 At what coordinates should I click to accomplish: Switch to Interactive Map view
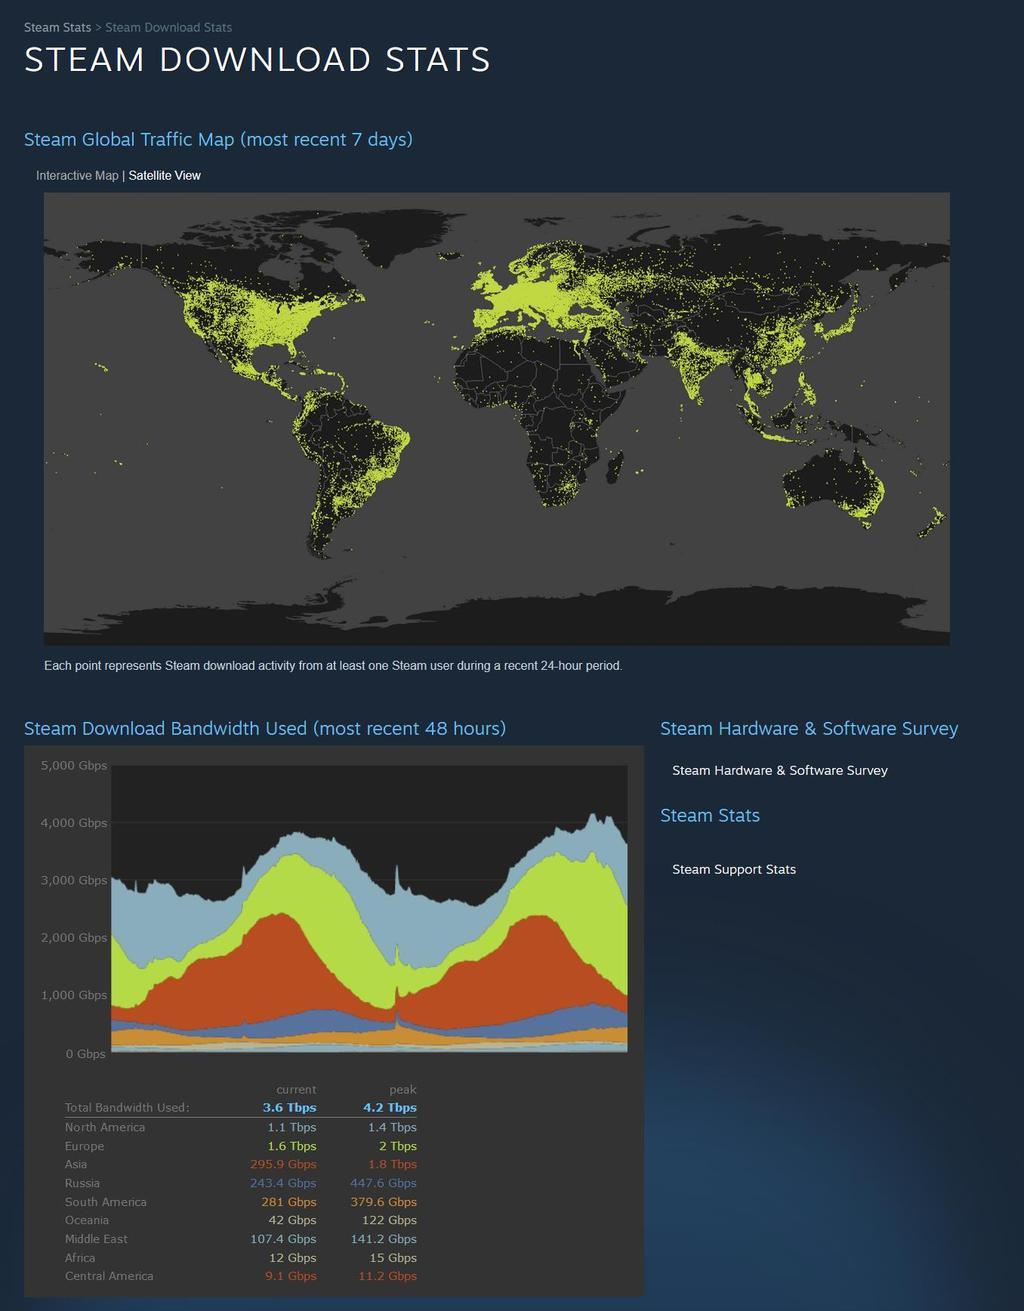coord(77,175)
